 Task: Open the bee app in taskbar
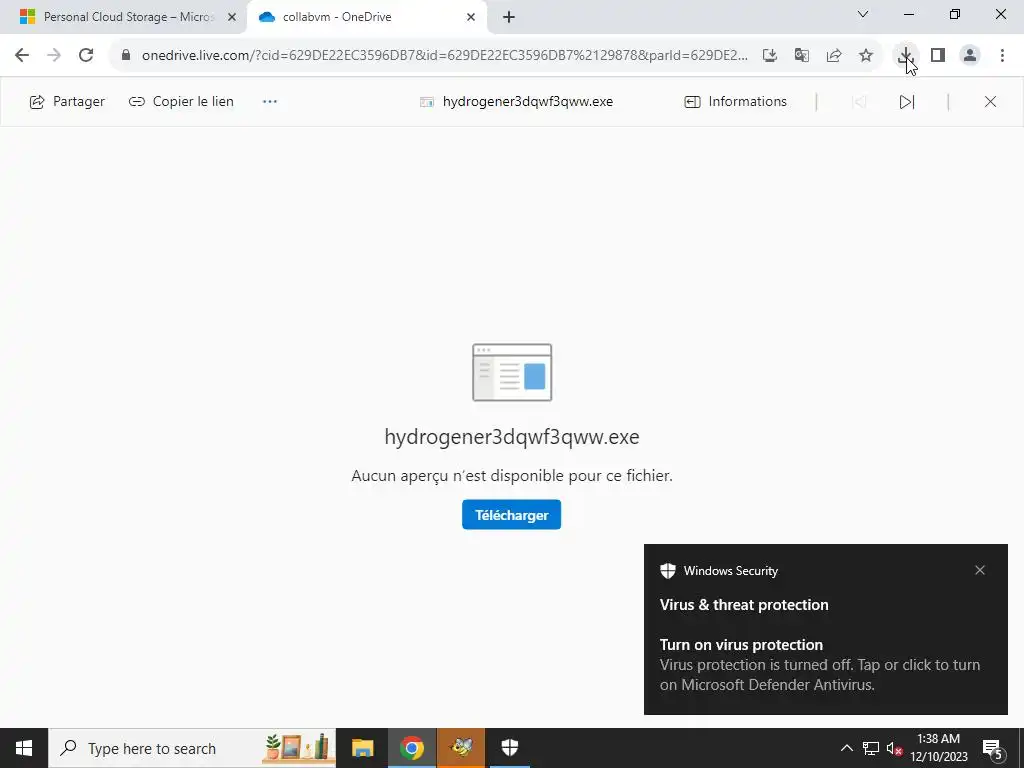[461, 748]
